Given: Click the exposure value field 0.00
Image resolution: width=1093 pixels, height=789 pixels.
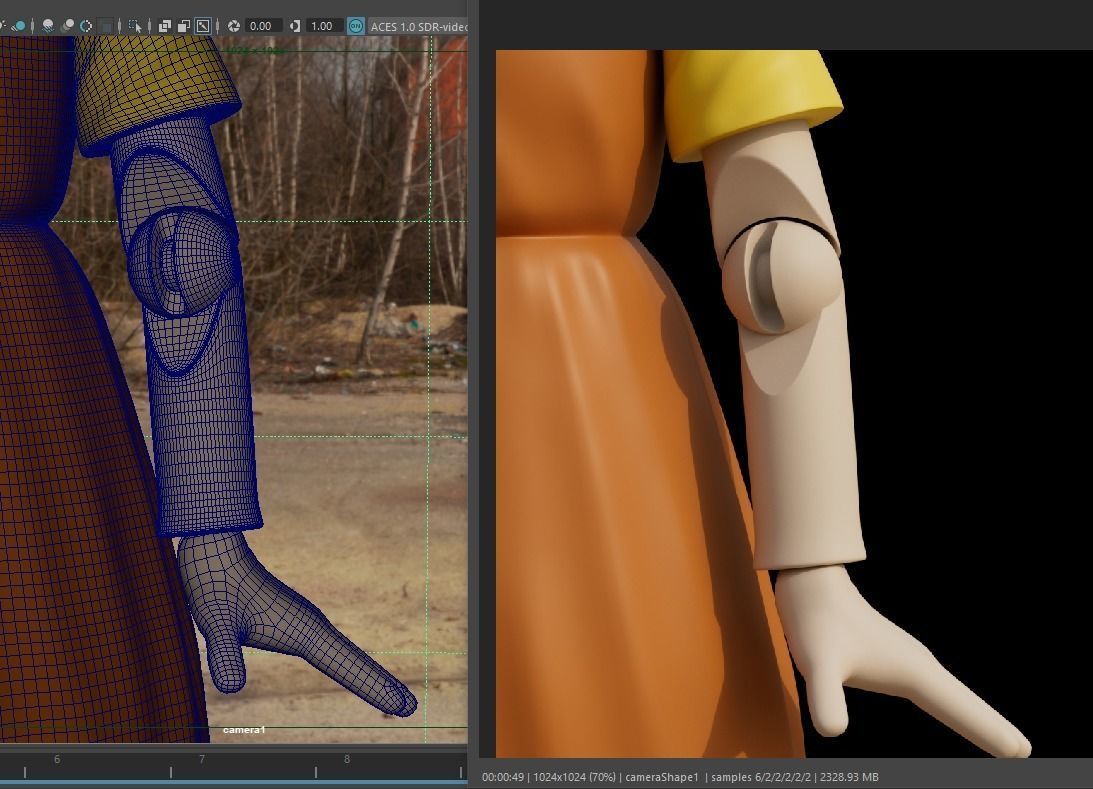Looking at the screenshot, I should 264,26.
